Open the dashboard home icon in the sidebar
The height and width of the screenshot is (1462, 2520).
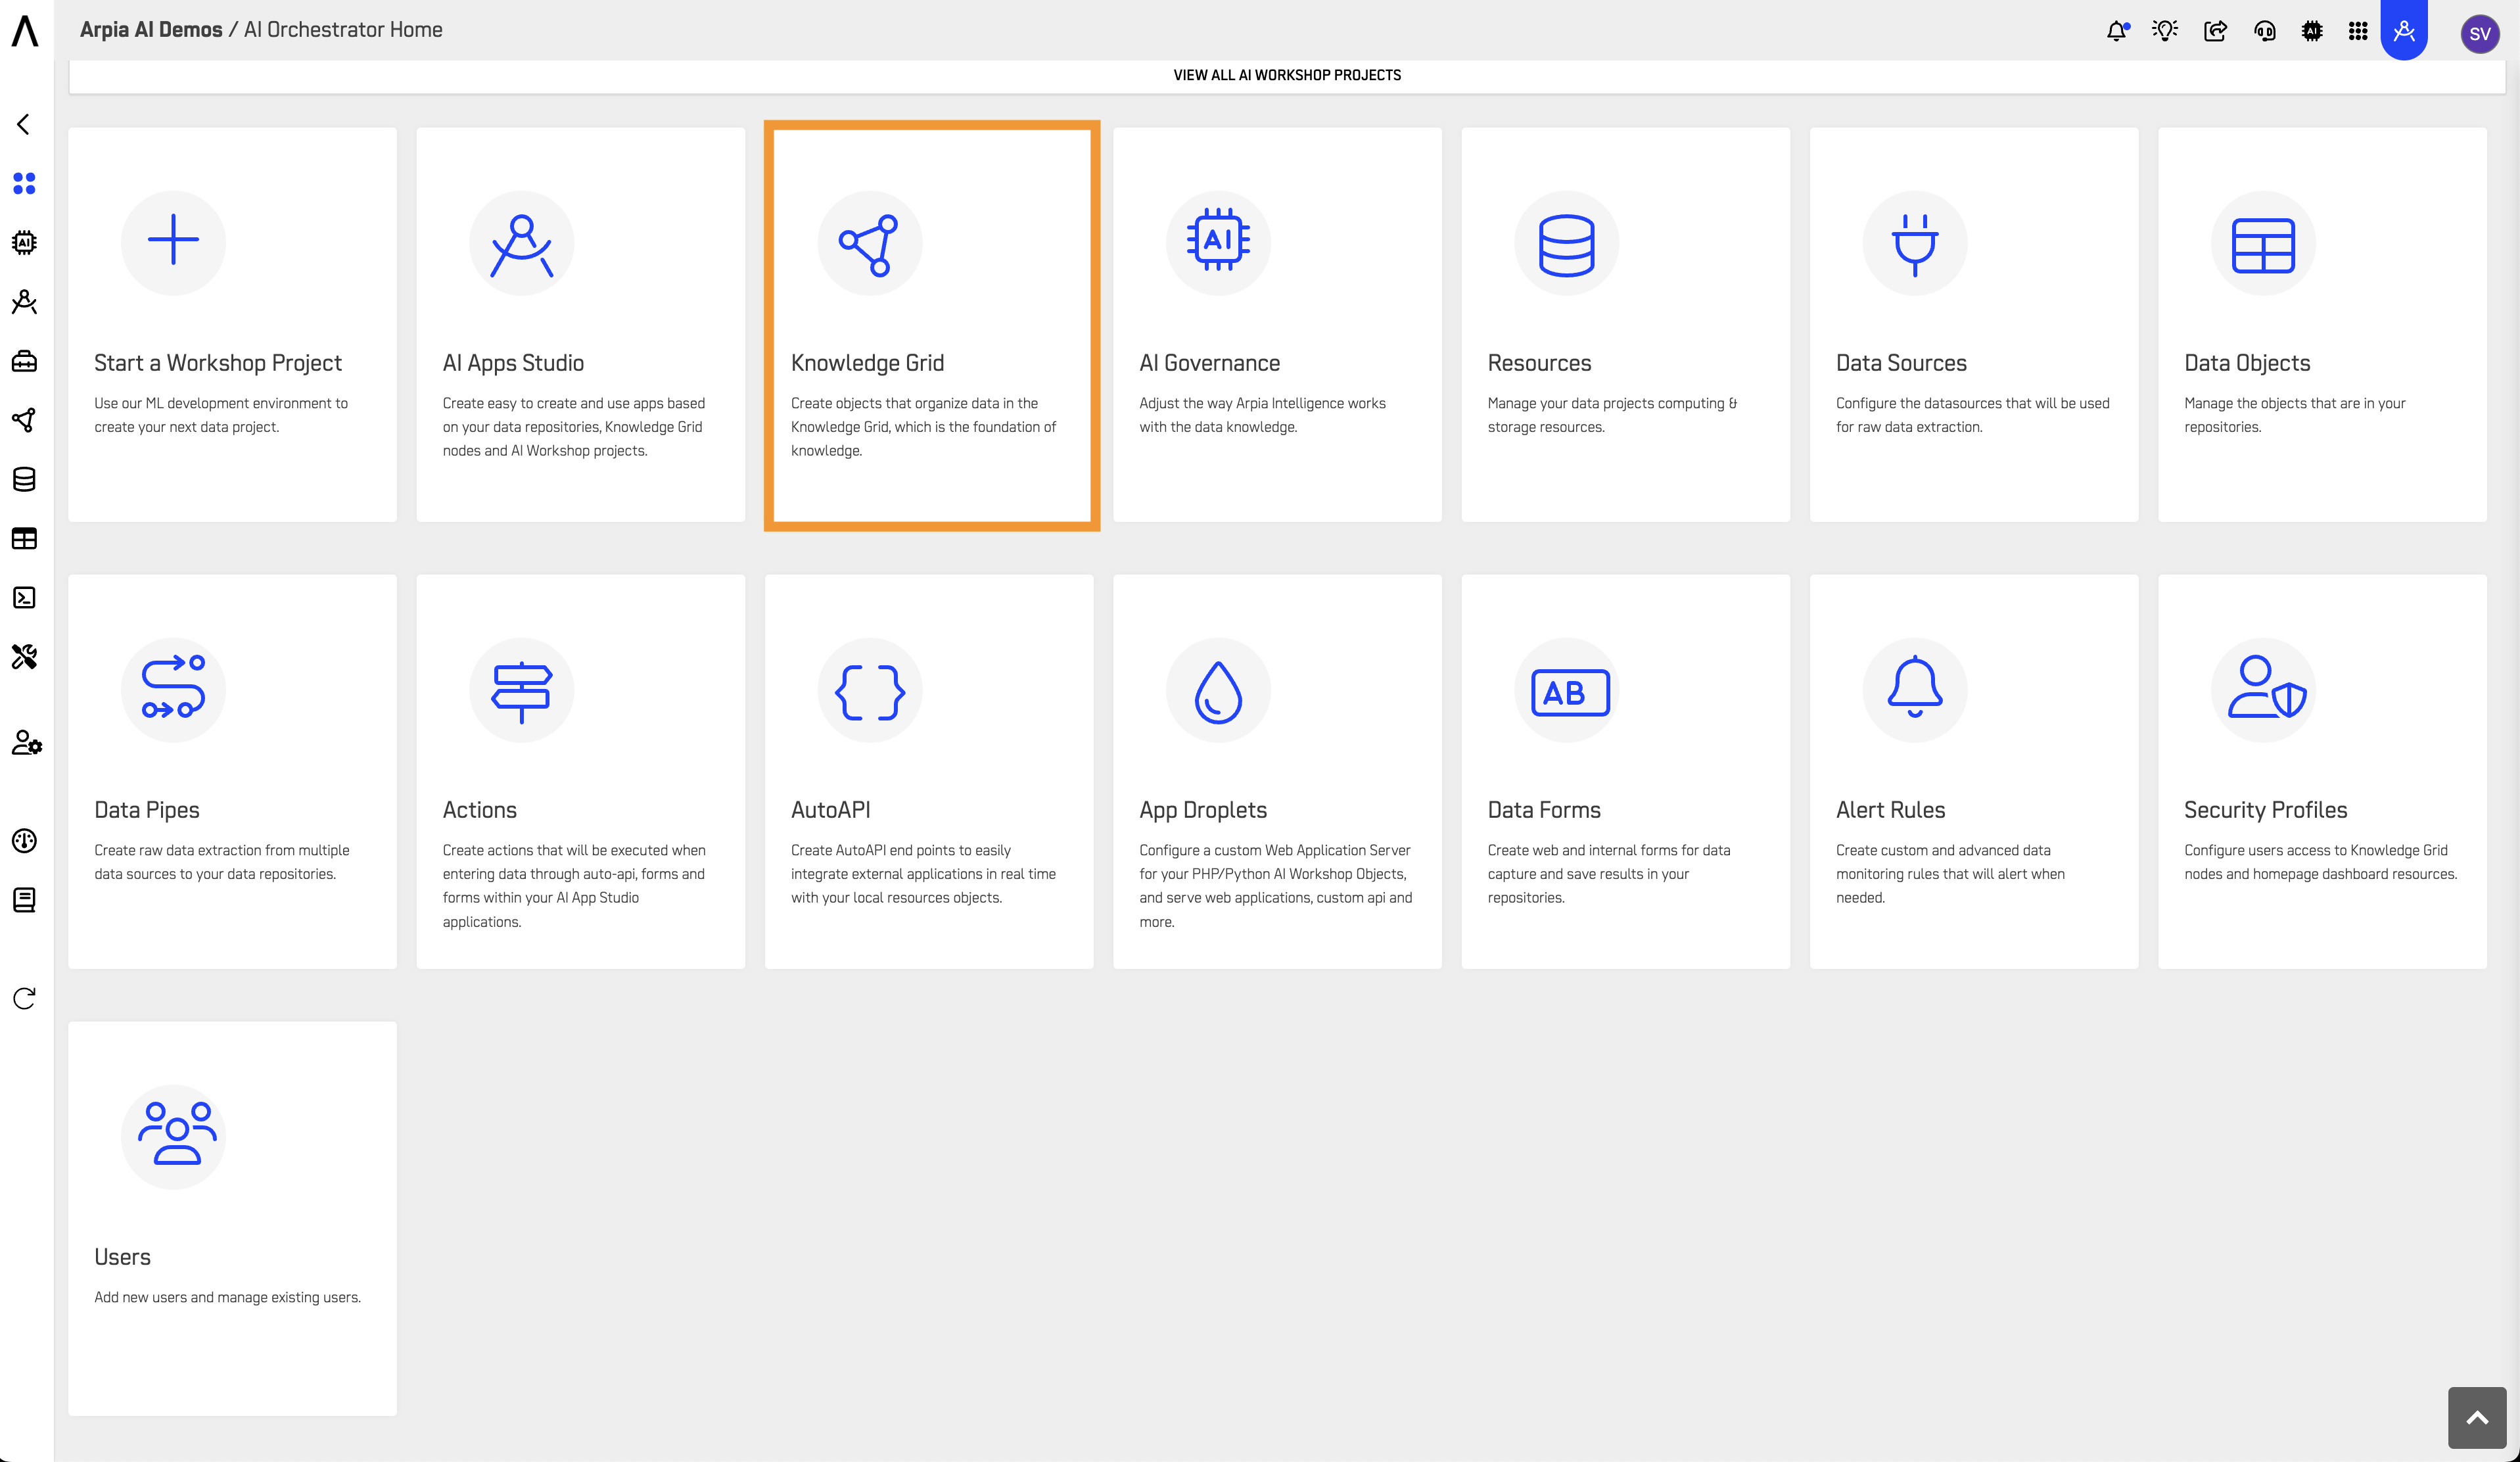pyautogui.click(x=24, y=183)
